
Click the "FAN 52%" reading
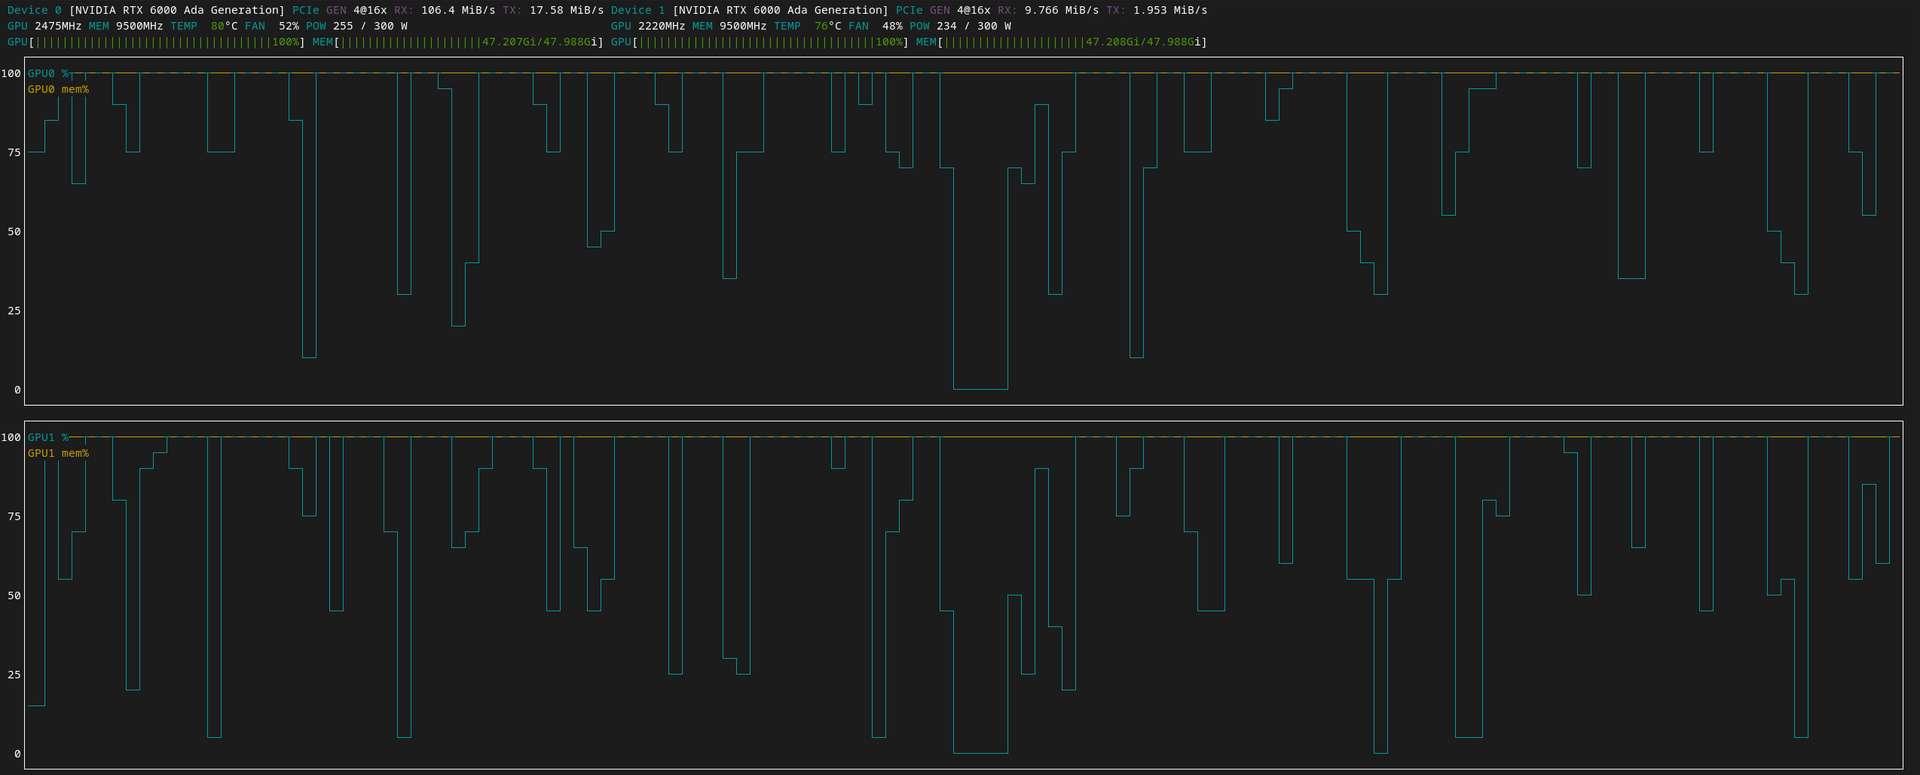pyautogui.click(x=272, y=26)
